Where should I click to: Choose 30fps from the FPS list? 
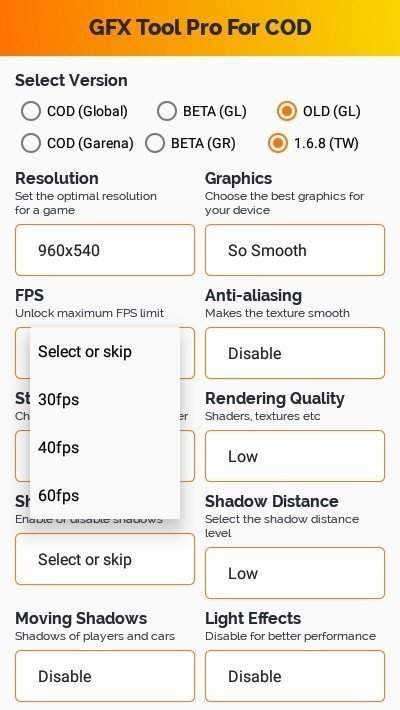105,399
